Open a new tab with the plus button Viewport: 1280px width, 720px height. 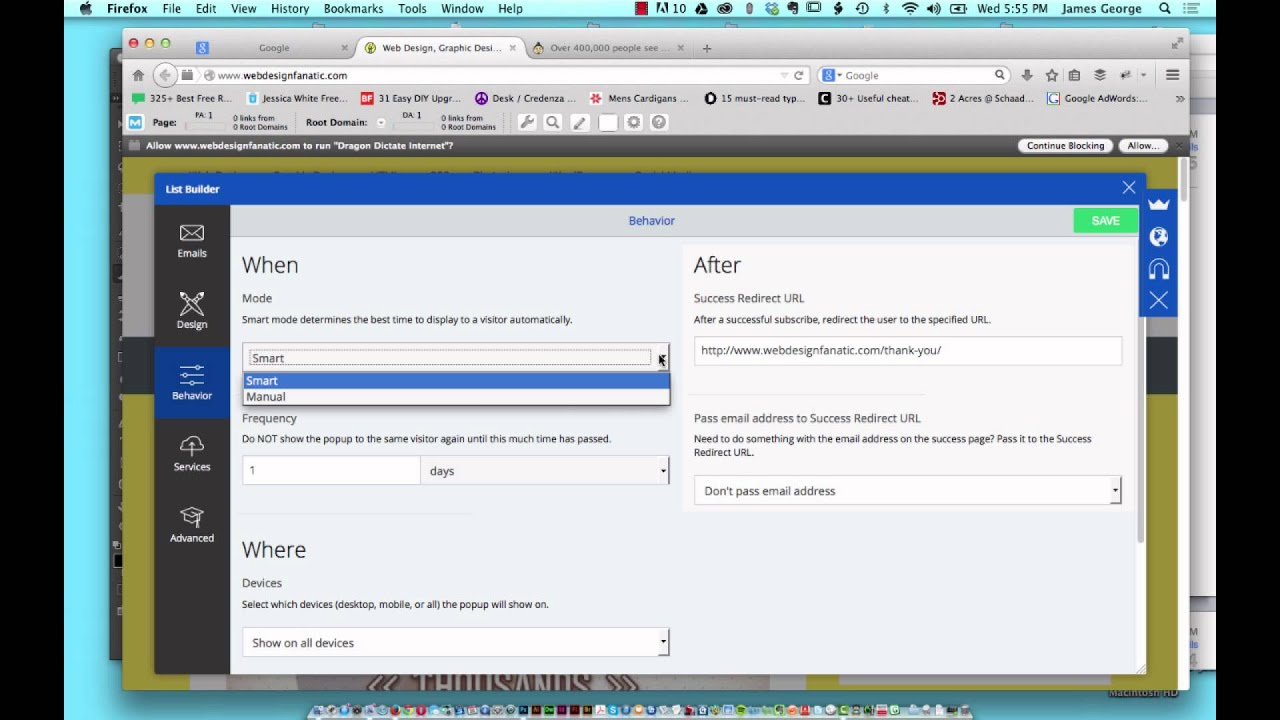(x=707, y=48)
